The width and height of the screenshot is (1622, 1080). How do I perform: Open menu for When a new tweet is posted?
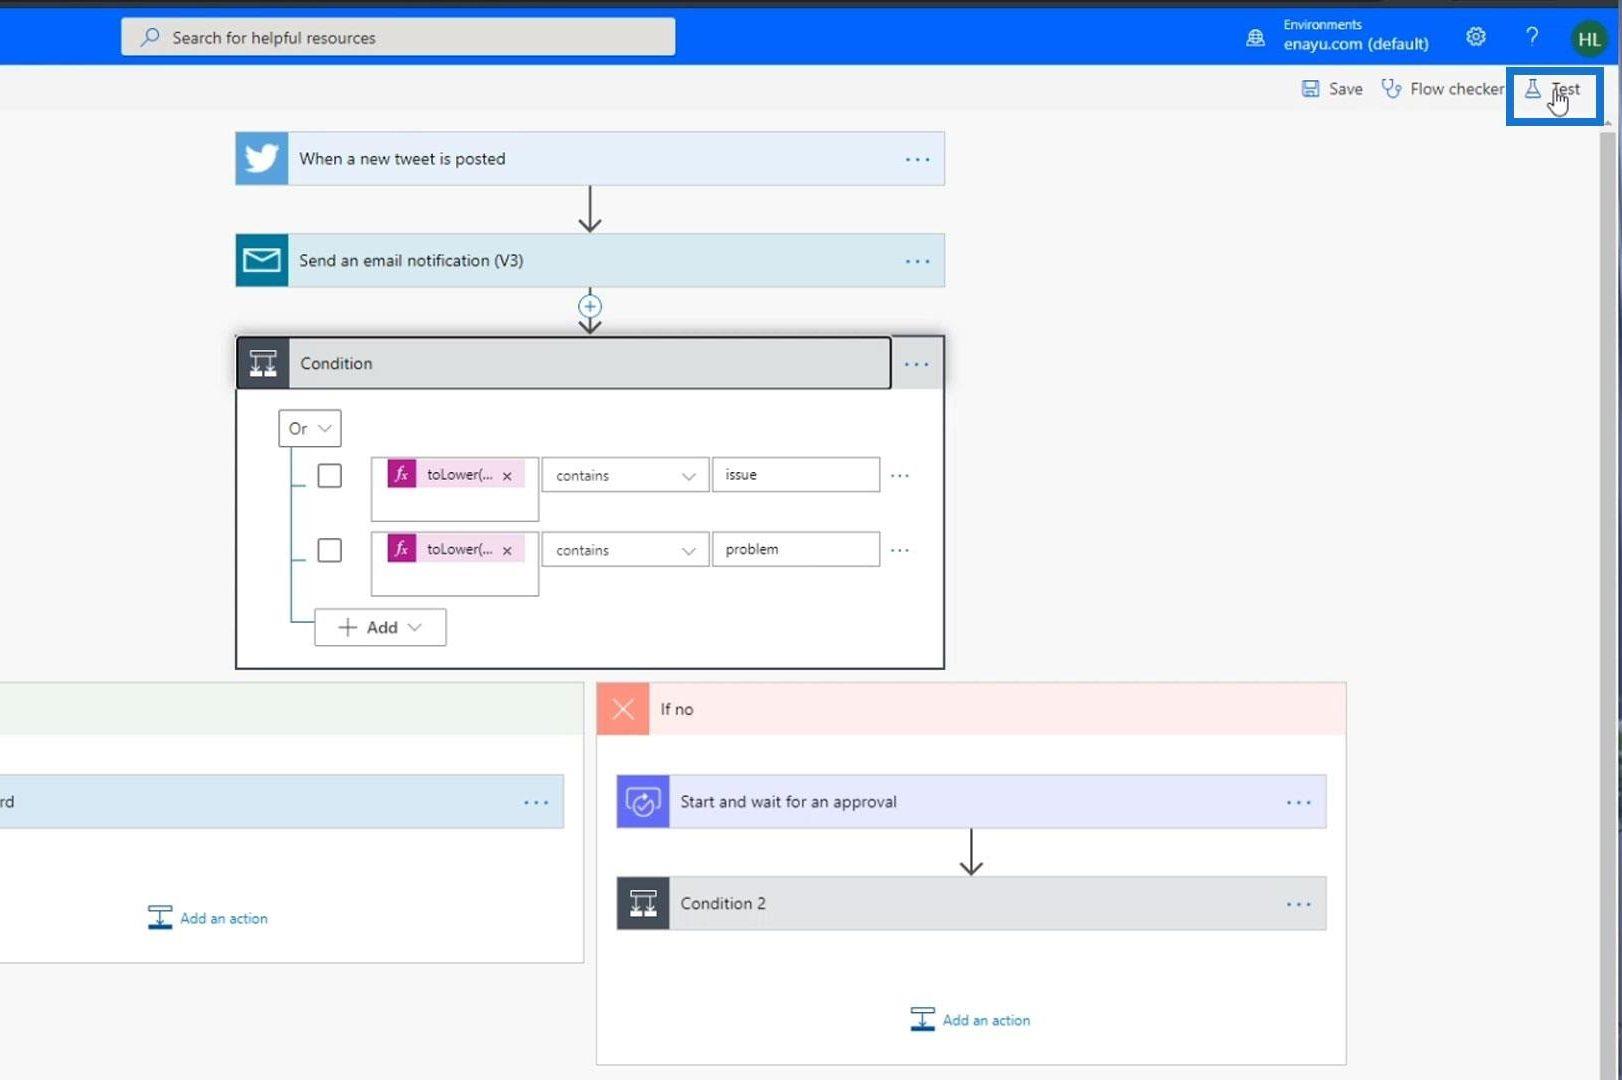[x=917, y=160]
